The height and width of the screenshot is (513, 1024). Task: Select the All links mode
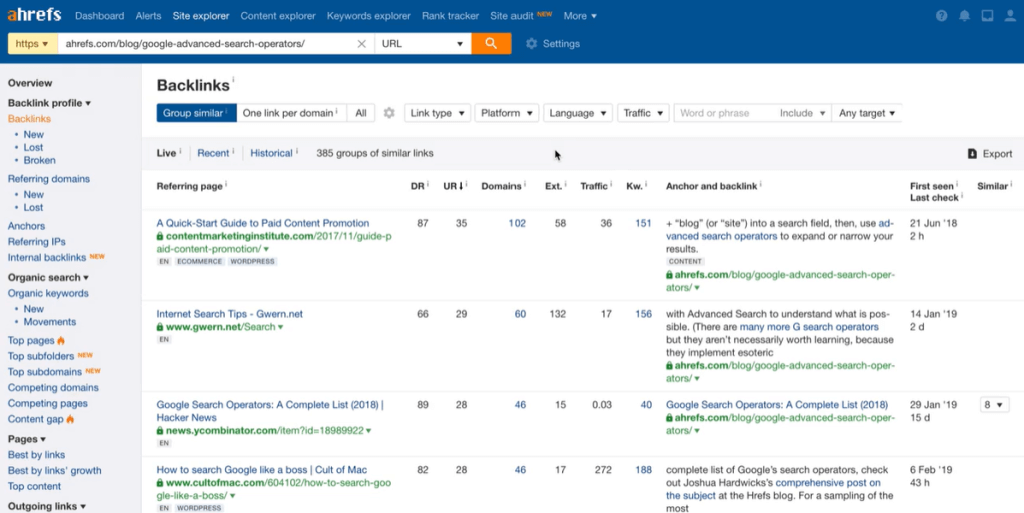(x=361, y=113)
